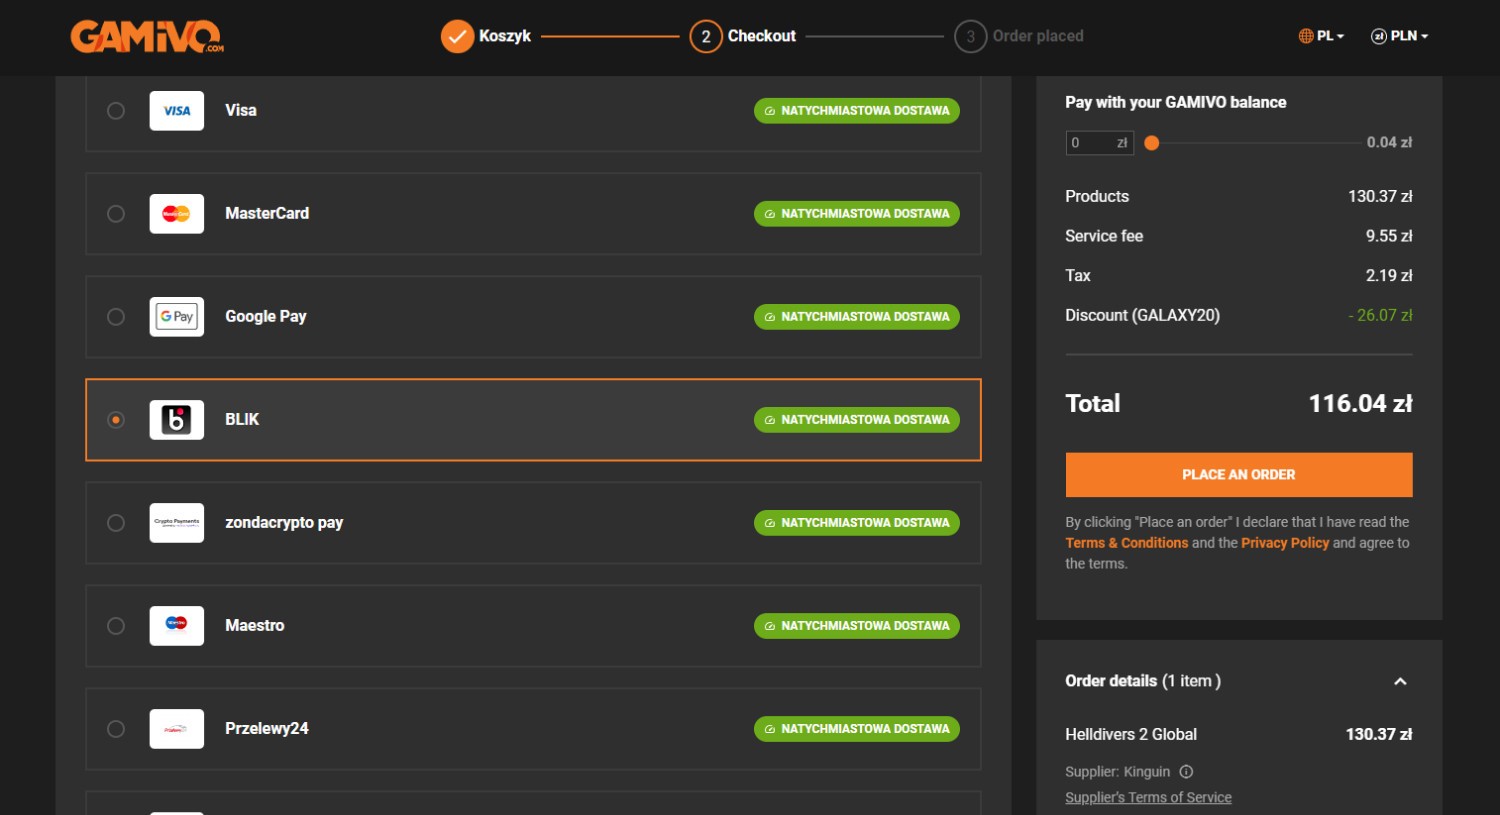Screen dimensions: 1500x815
Task: Click Visa's Natychmiastowa Dostawa badge
Action: (857, 111)
